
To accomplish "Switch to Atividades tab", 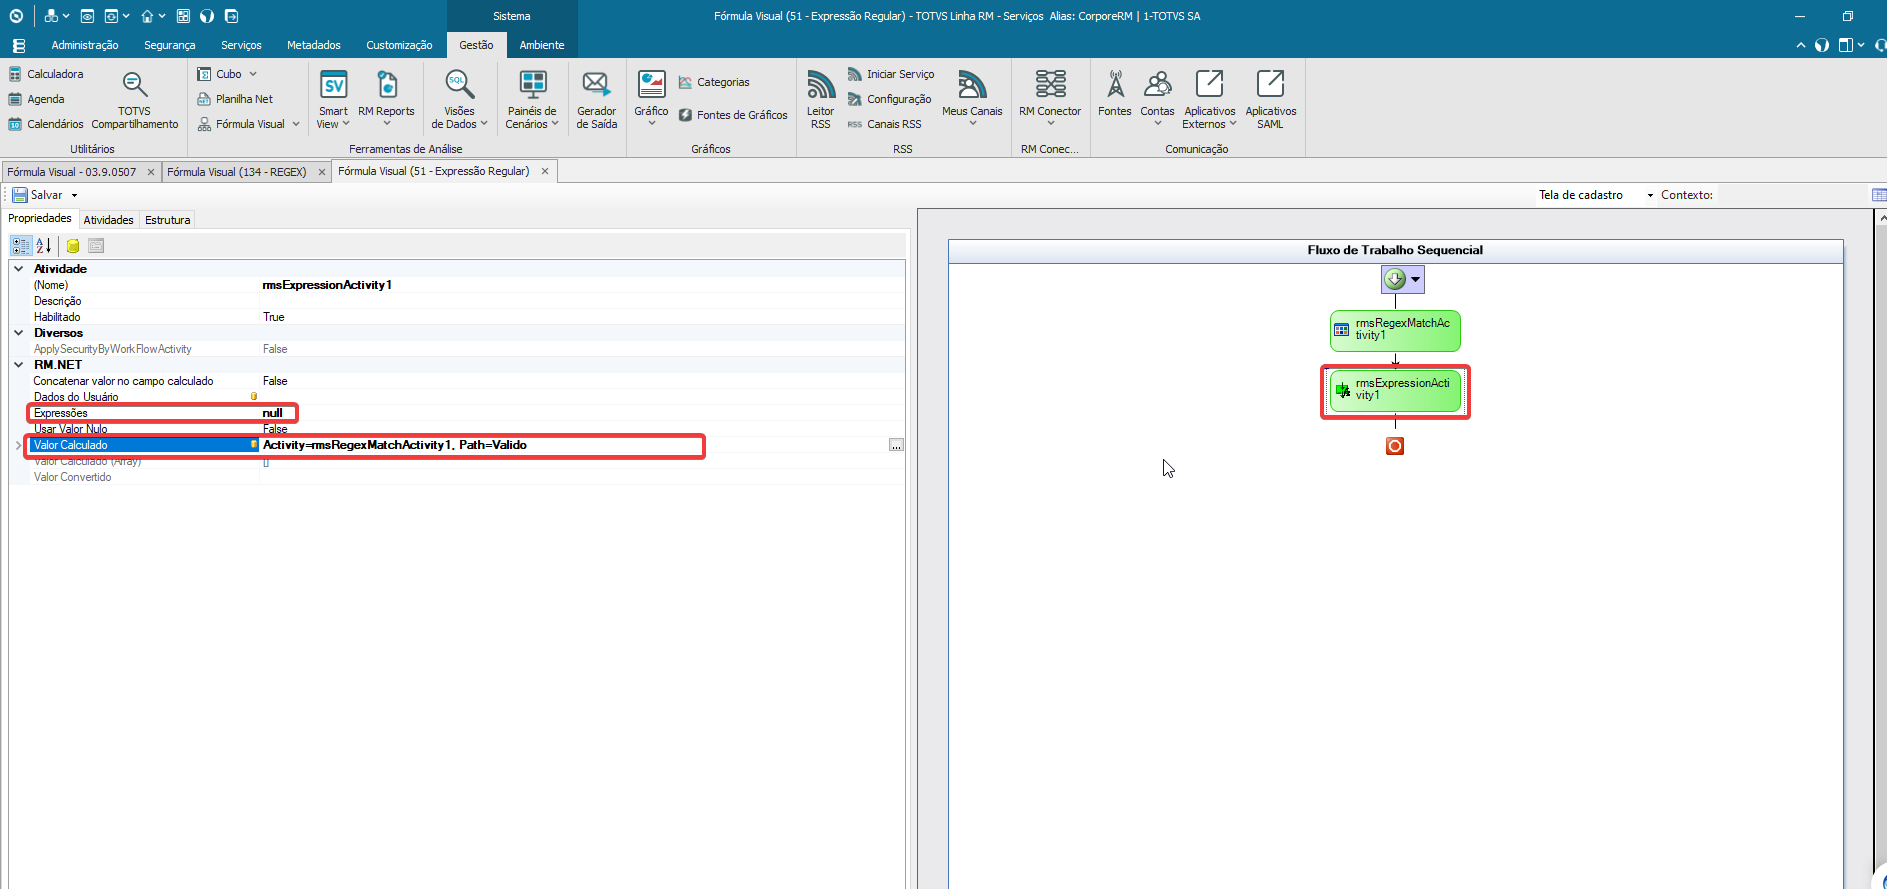I will pos(108,220).
